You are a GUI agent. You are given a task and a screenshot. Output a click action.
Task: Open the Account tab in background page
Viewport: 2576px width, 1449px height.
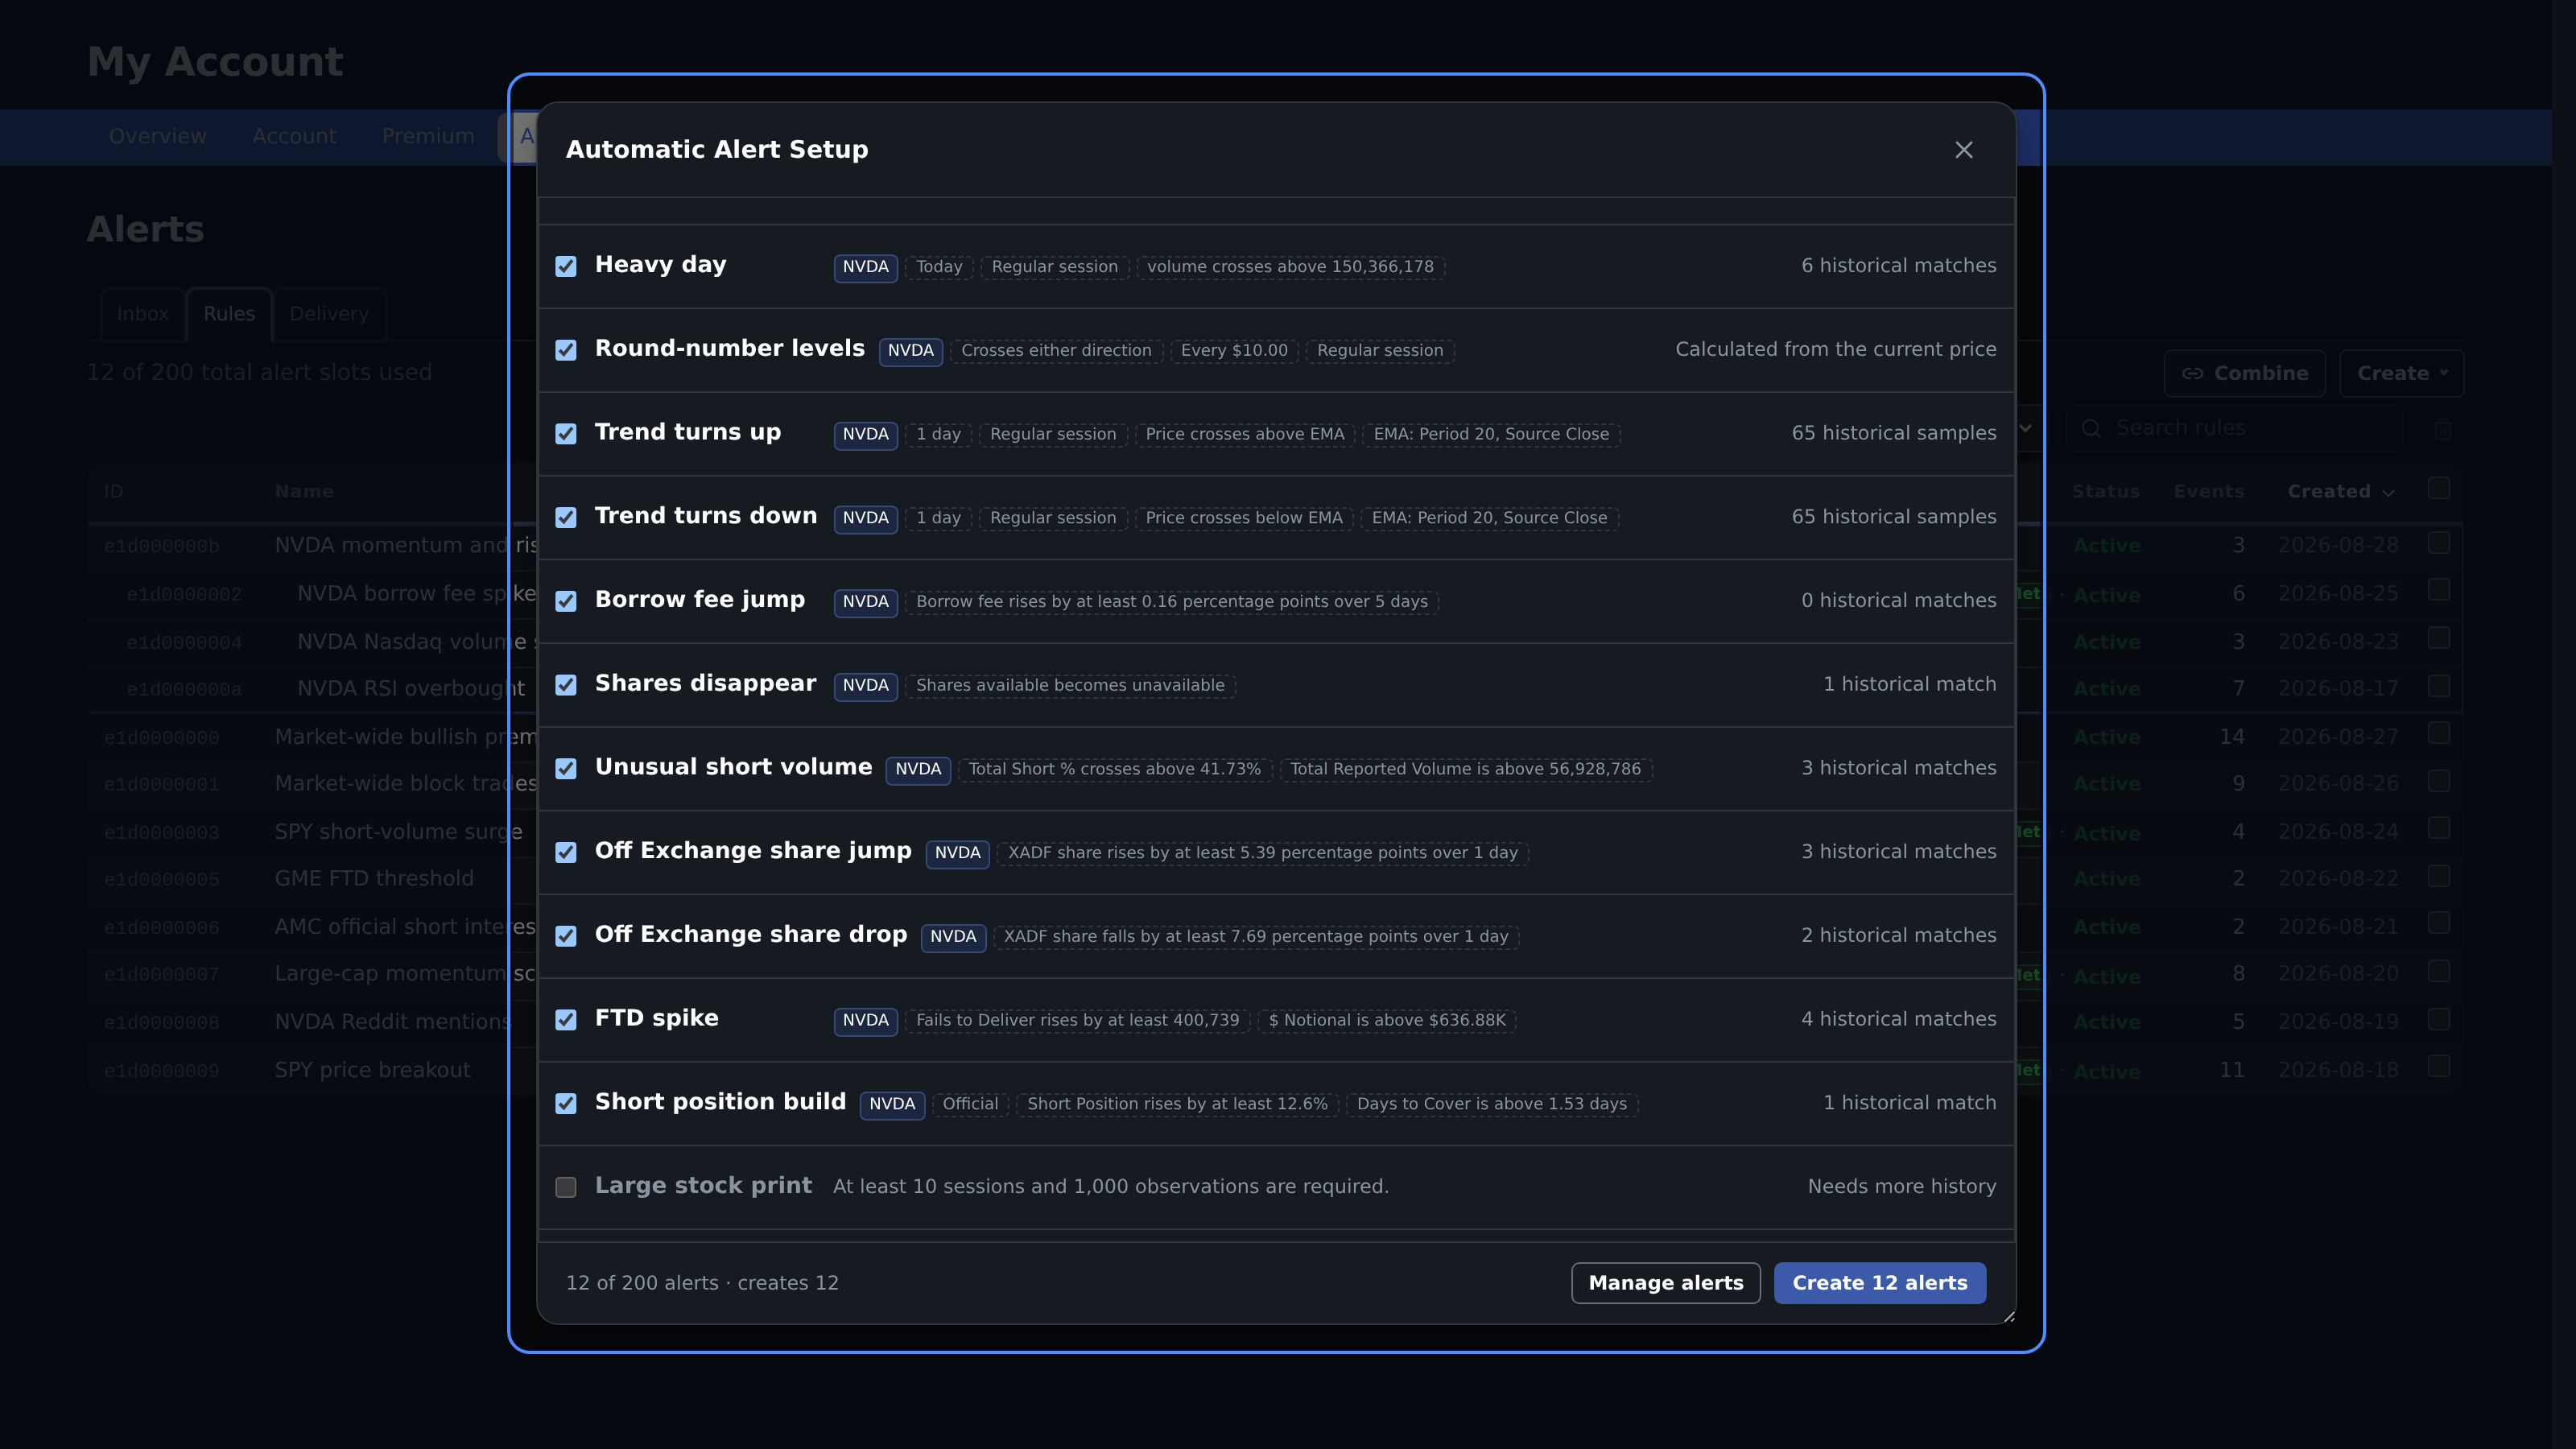(x=294, y=136)
